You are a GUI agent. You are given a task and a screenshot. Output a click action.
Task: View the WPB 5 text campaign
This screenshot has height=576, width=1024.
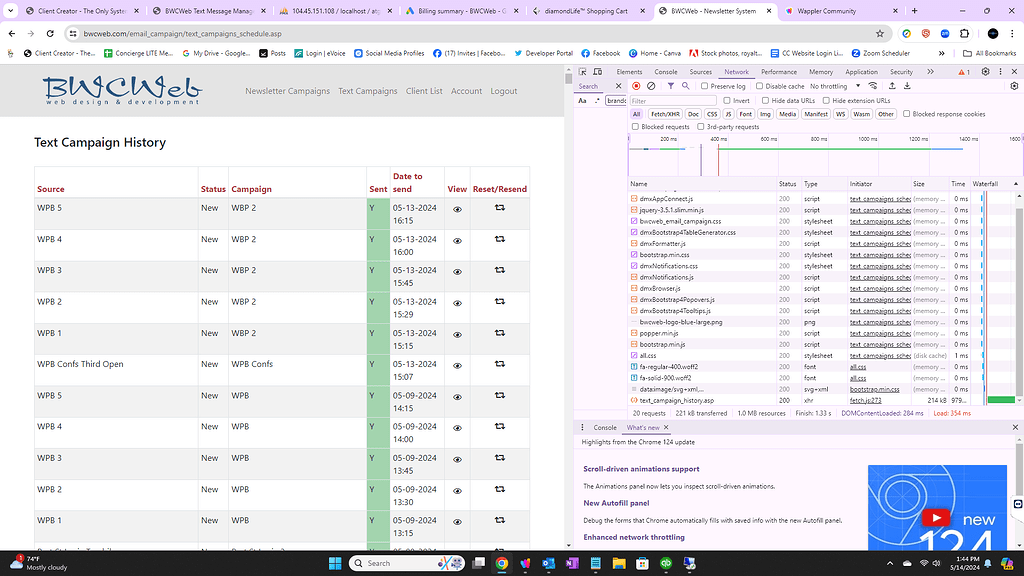click(x=457, y=208)
